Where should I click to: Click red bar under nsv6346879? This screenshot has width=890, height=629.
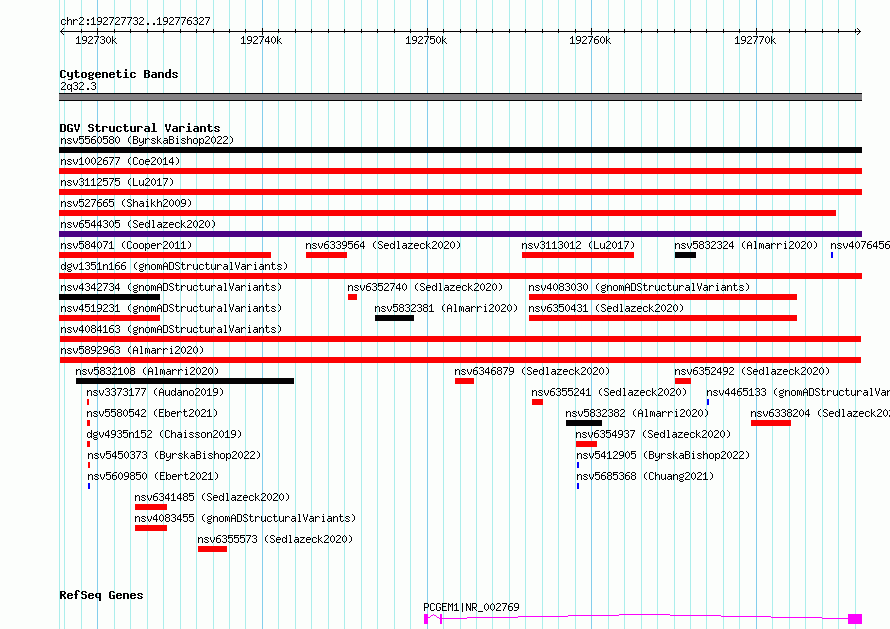click(464, 381)
